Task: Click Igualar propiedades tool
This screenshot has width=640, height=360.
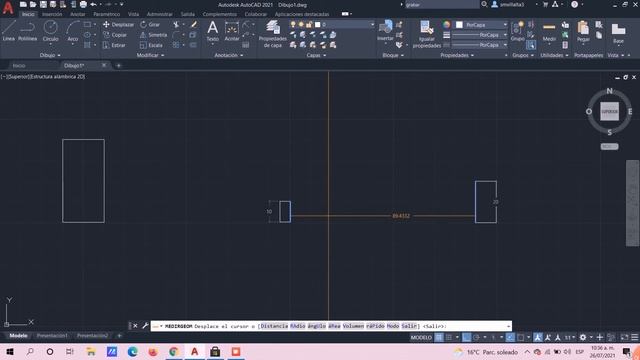Action: click(x=427, y=34)
